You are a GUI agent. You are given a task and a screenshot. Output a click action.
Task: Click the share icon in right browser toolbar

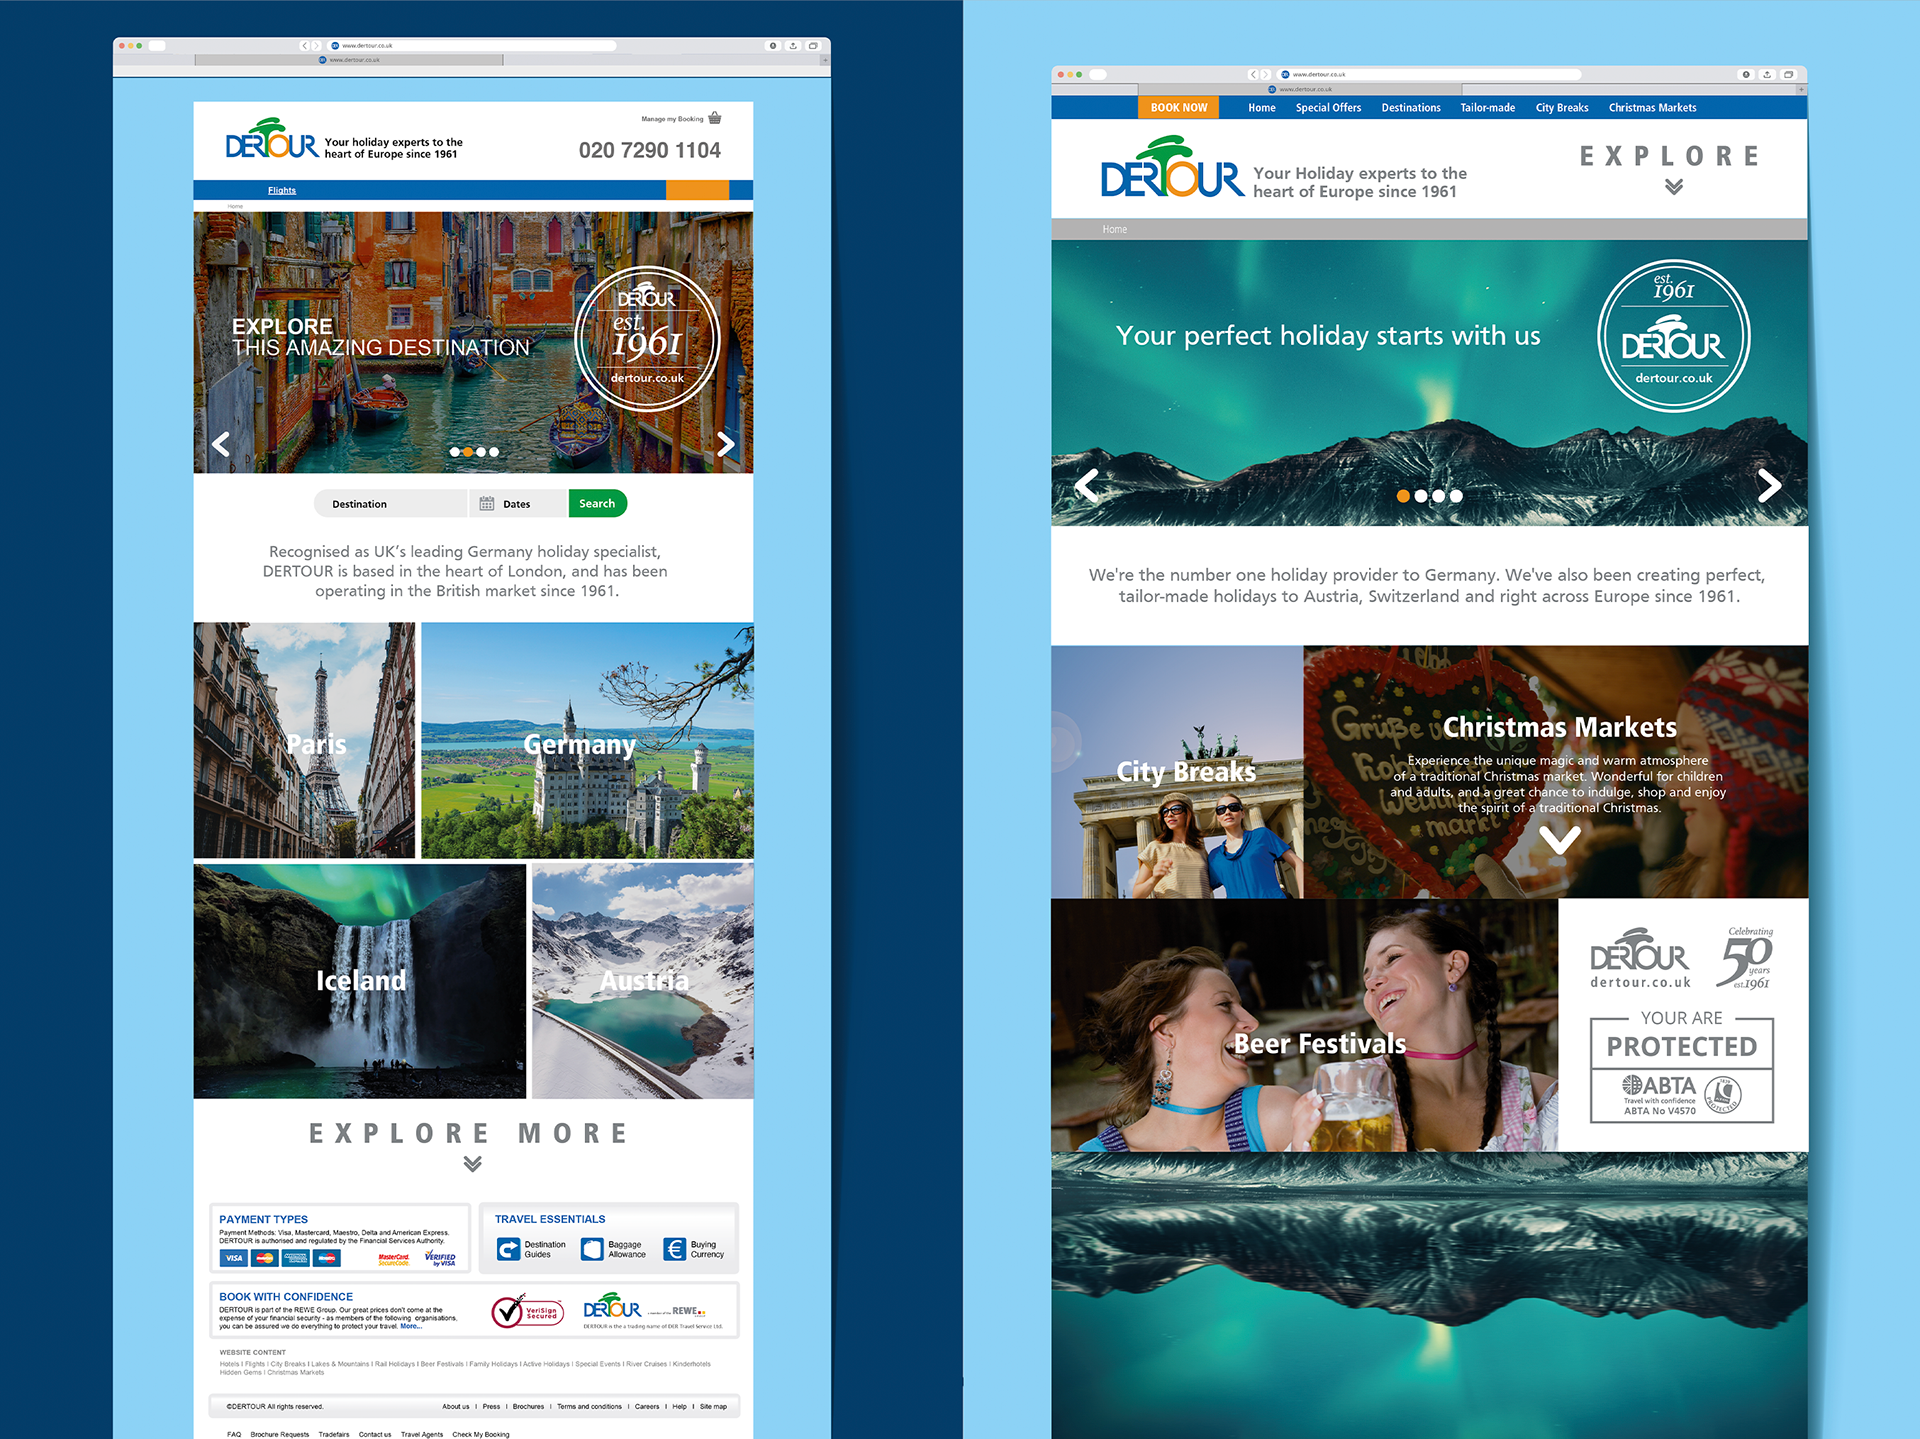[1767, 75]
